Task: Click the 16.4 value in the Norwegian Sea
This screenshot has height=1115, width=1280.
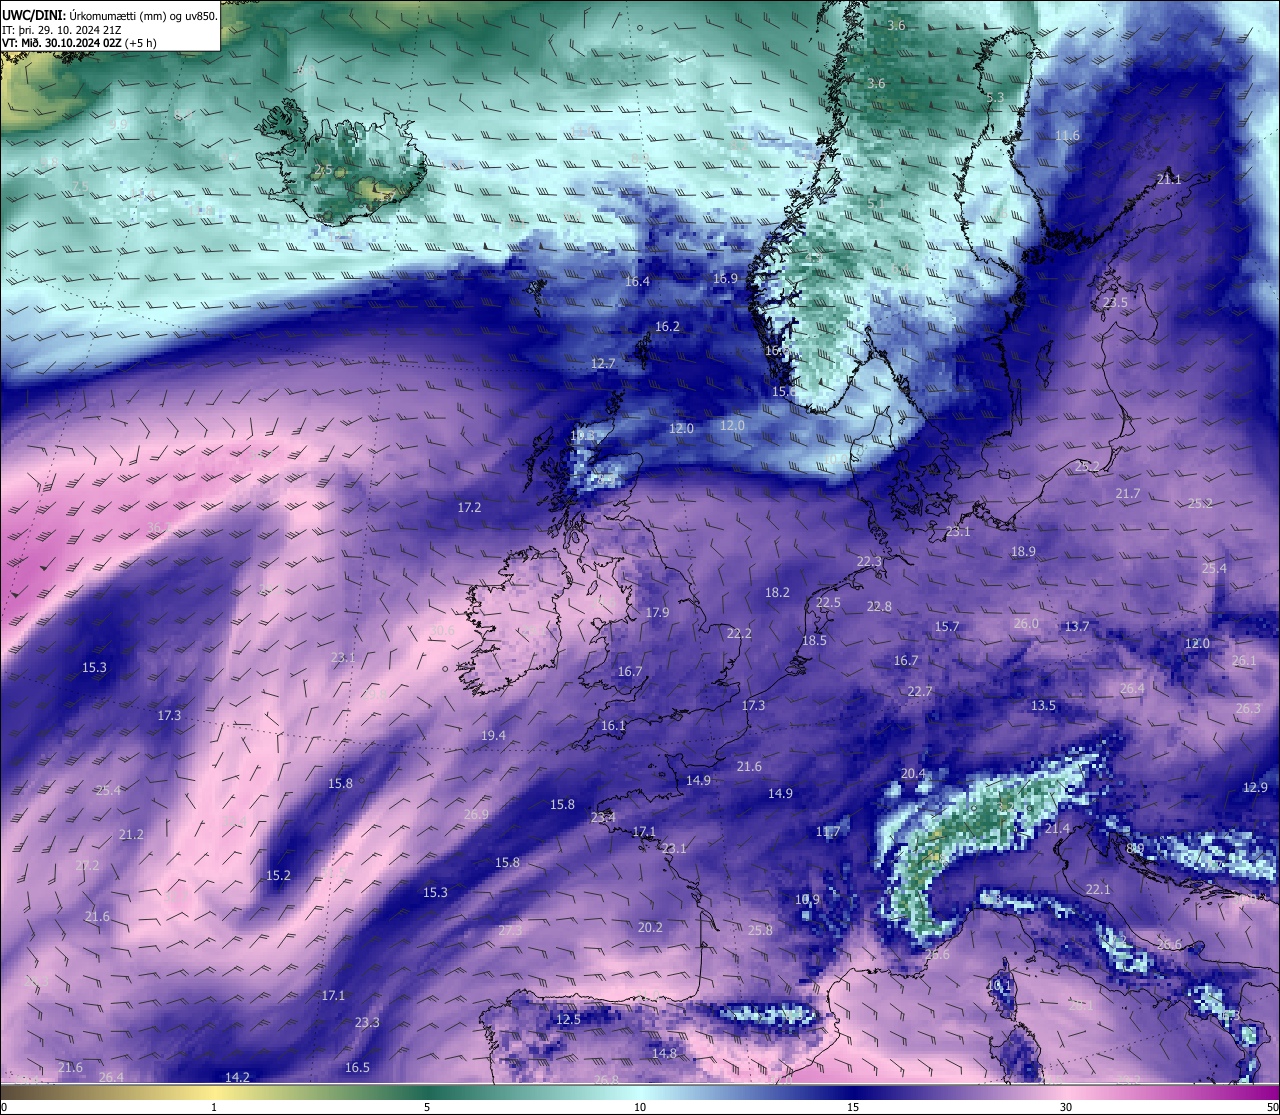Action: pos(637,281)
